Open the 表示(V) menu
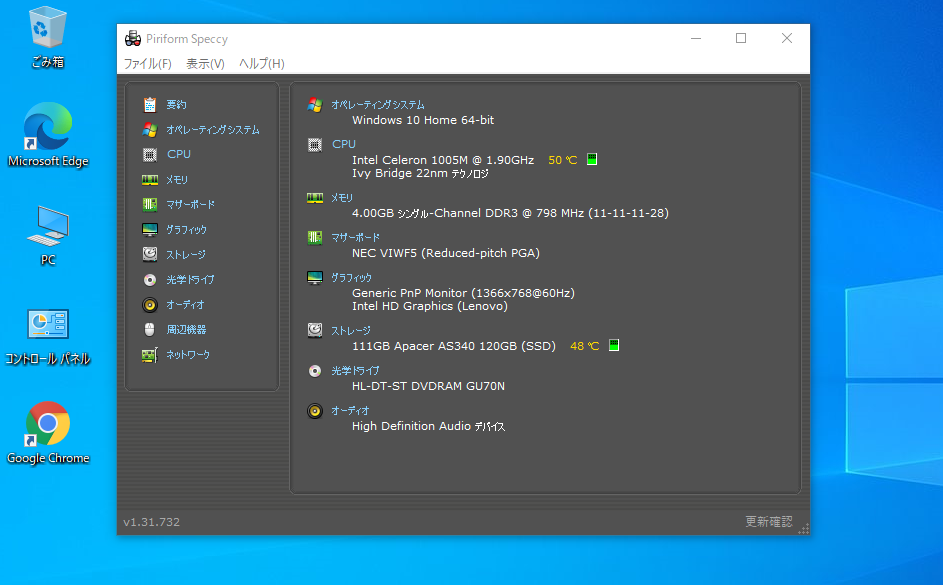The width and height of the screenshot is (943, 585). coord(205,64)
